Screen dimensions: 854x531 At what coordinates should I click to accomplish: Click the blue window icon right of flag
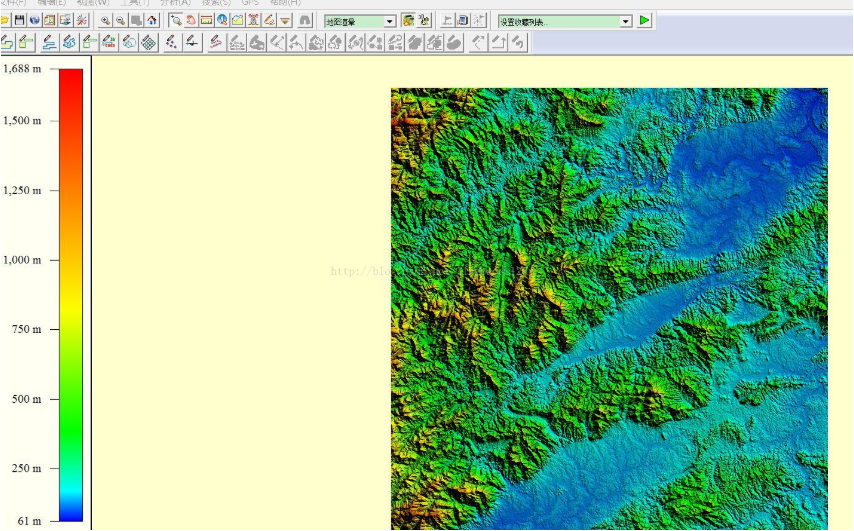[x=462, y=20]
